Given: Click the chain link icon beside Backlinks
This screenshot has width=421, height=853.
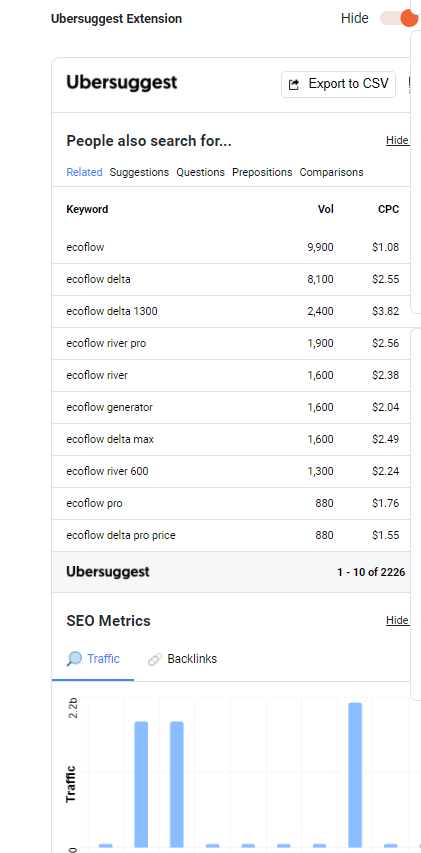Looking at the screenshot, I should pyautogui.click(x=154, y=659).
